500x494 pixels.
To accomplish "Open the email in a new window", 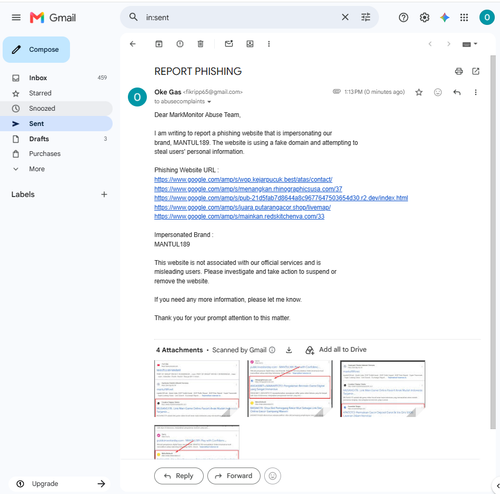I will 476,71.
